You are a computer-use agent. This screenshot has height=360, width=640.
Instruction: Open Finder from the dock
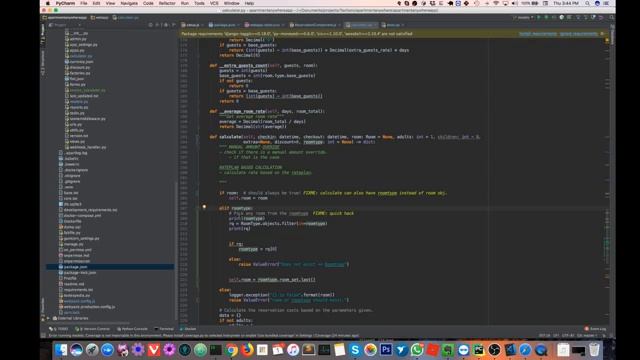61,350
